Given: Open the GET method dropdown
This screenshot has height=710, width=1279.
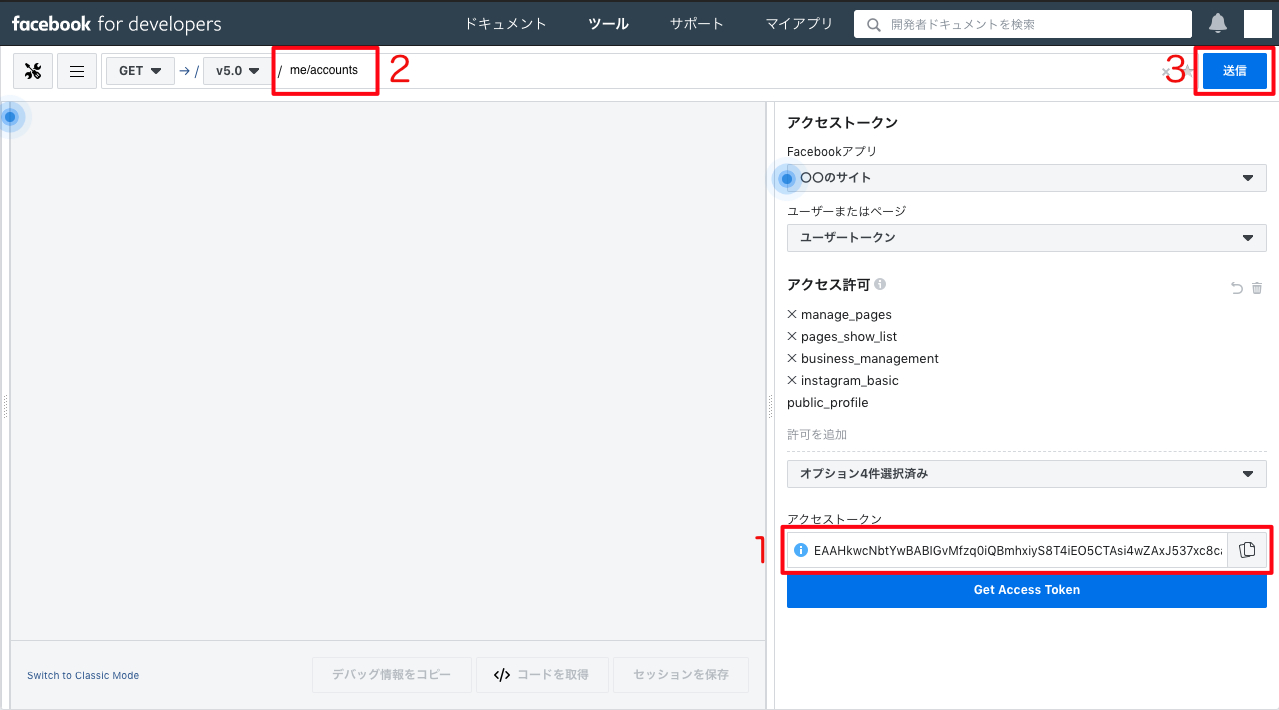Looking at the screenshot, I should pyautogui.click(x=139, y=70).
